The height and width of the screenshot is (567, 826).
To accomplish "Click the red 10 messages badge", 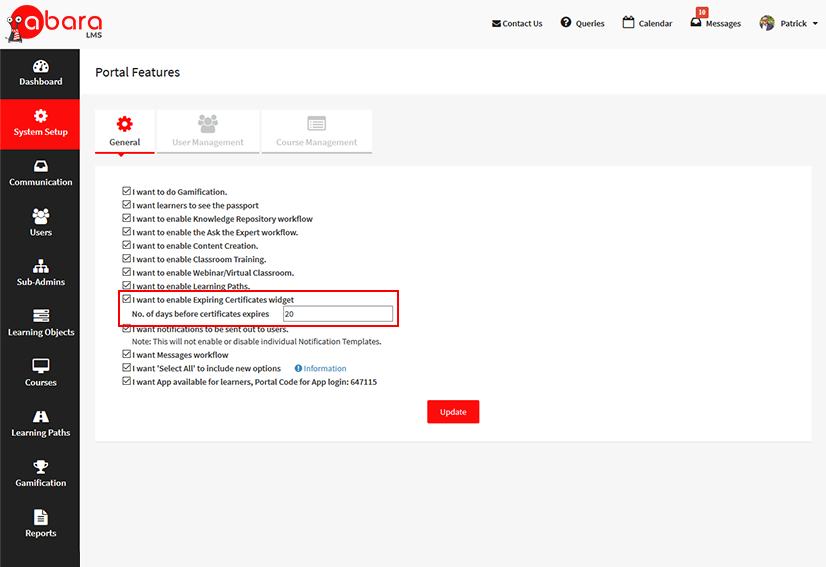I will (702, 12).
